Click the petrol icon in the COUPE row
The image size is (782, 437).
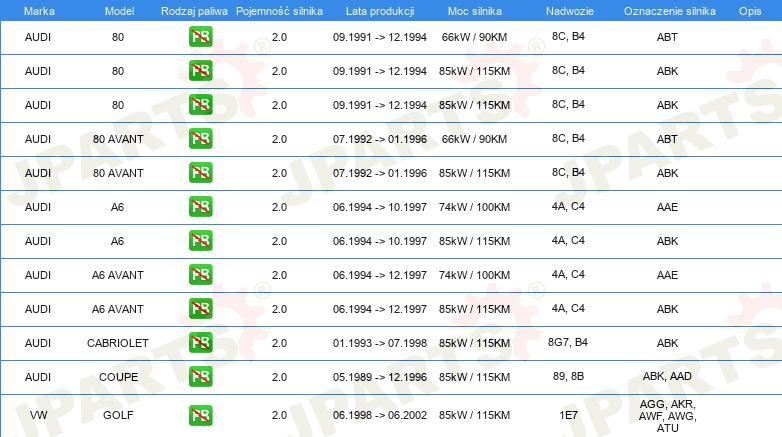[x=200, y=376]
